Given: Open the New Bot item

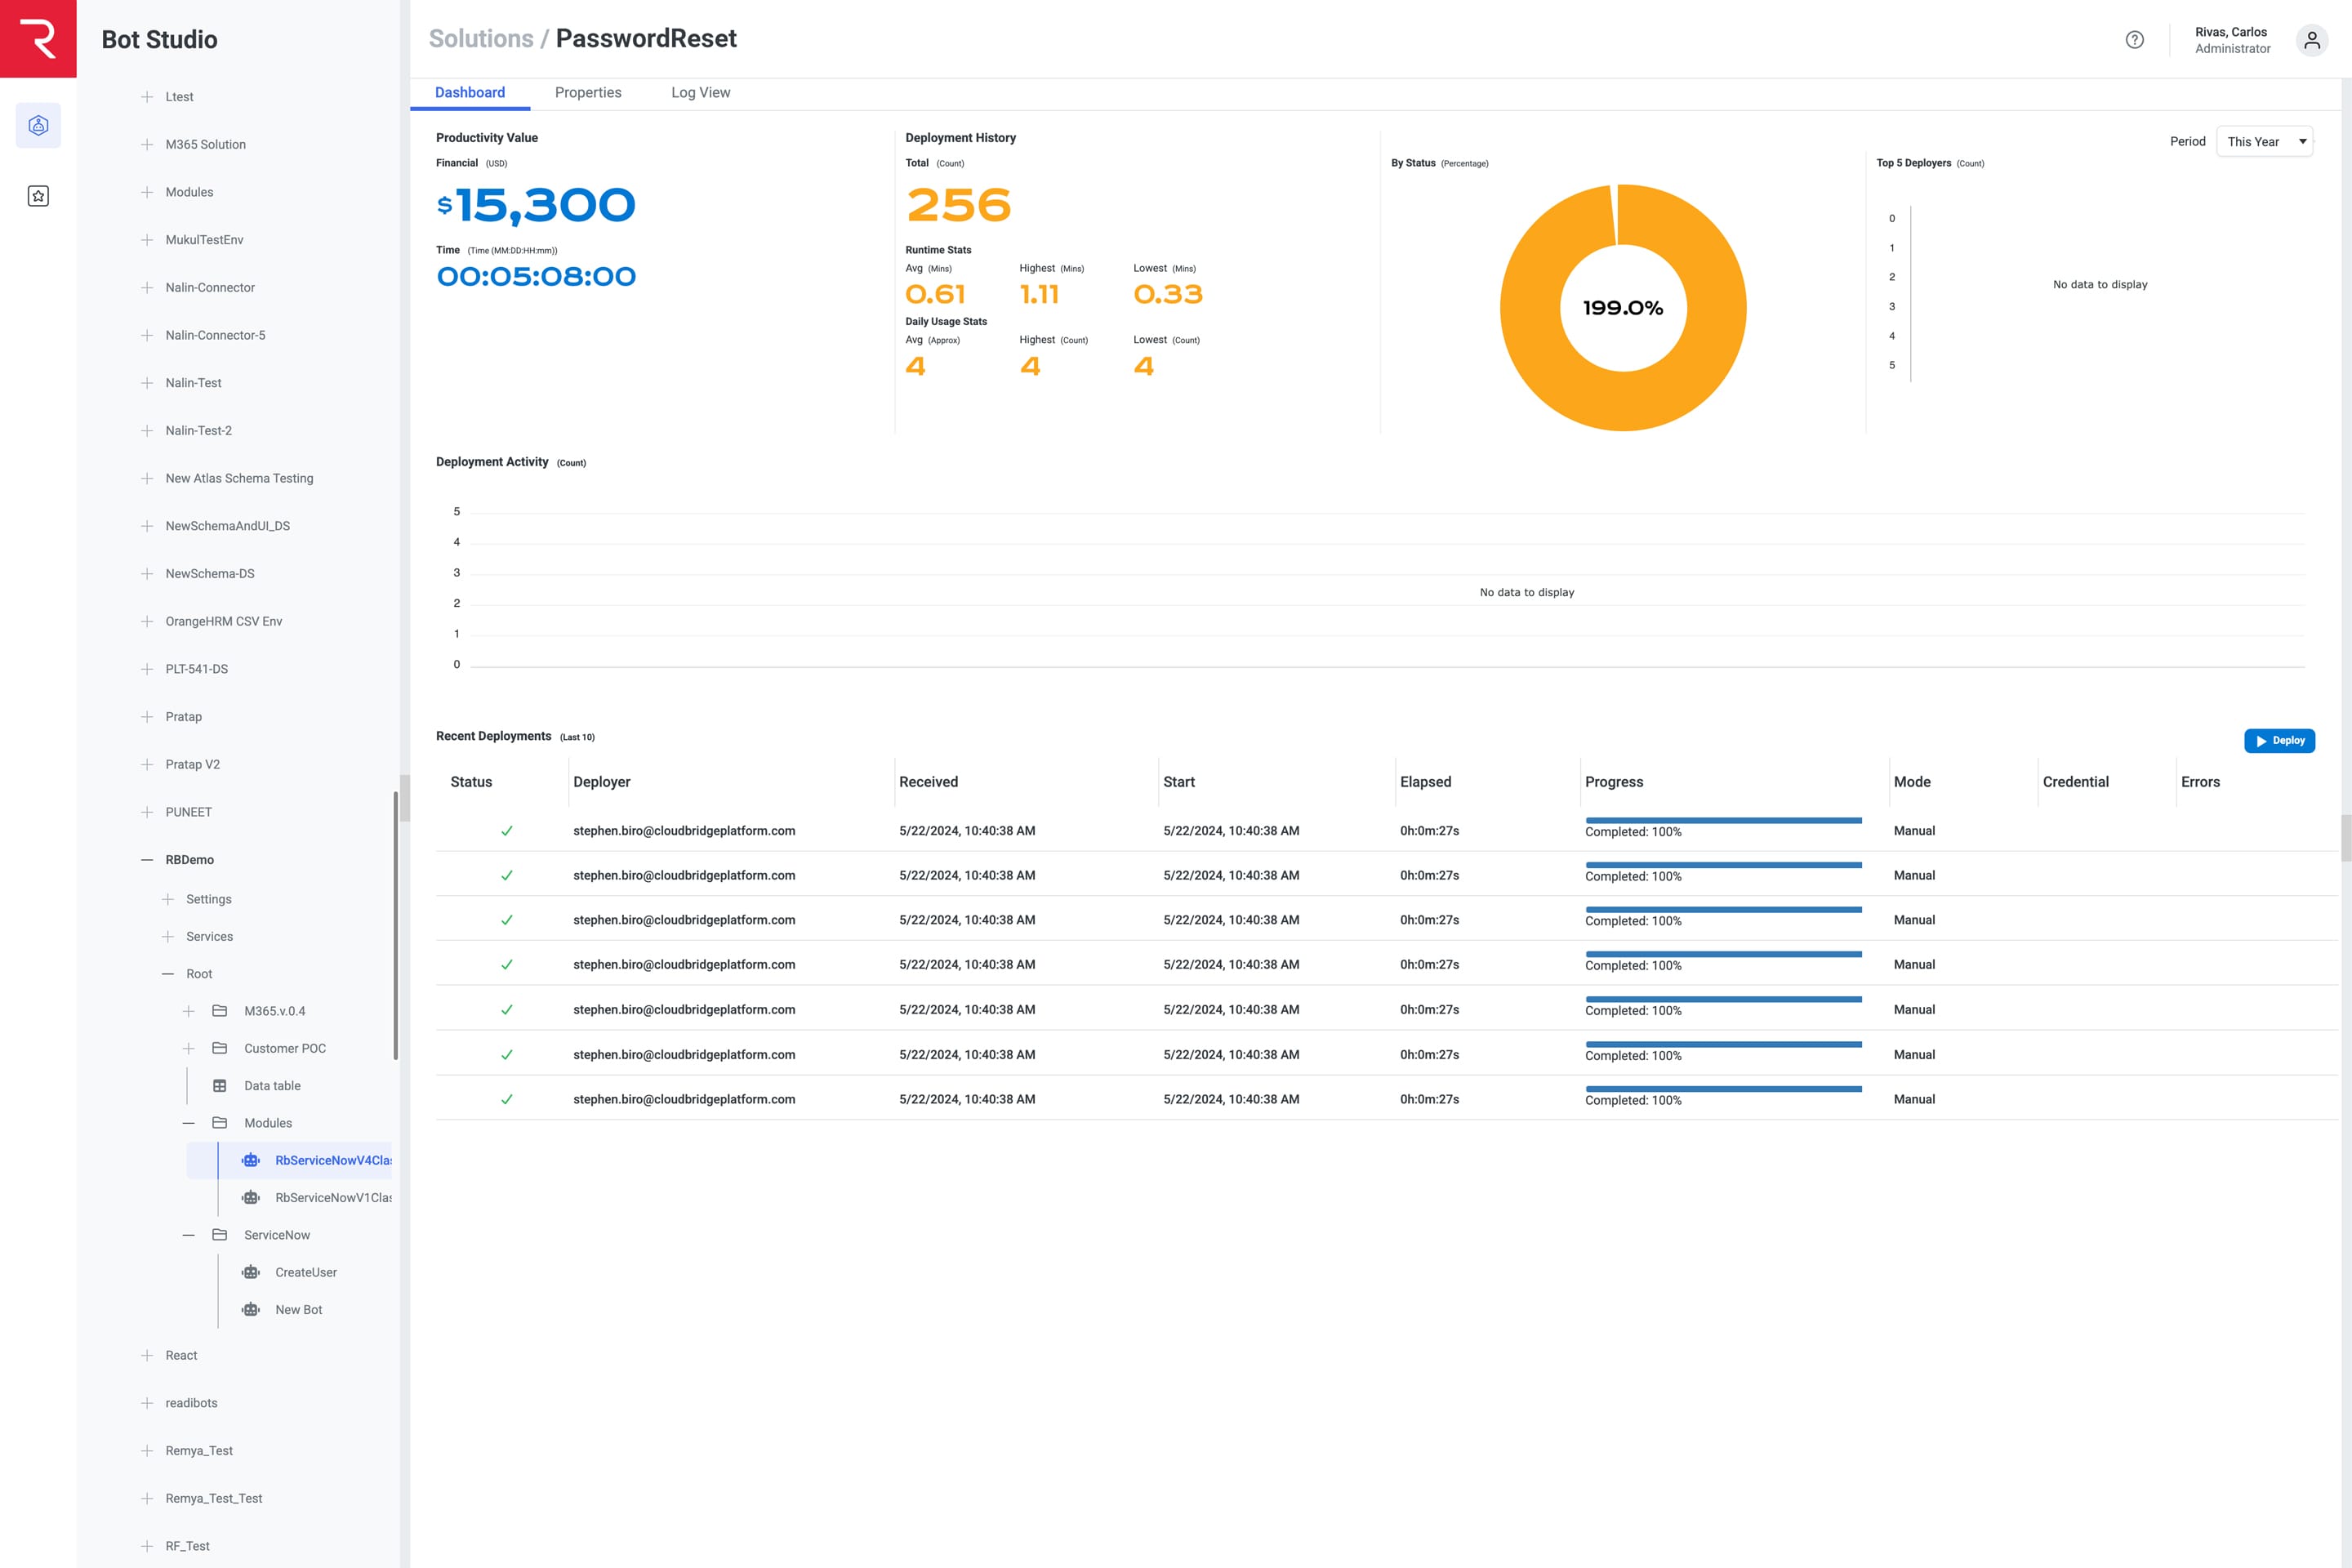Looking at the screenshot, I should [299, 1310].
